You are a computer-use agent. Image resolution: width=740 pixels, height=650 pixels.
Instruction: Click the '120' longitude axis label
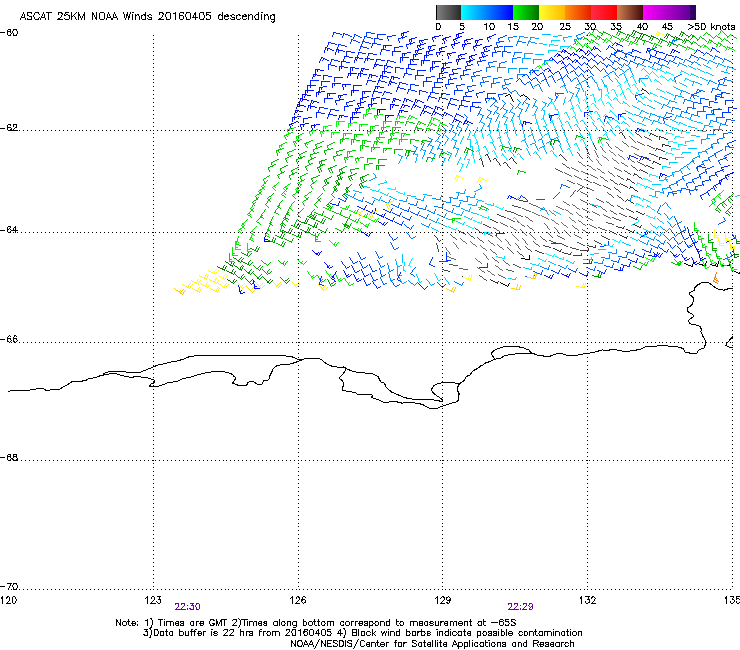8,600
